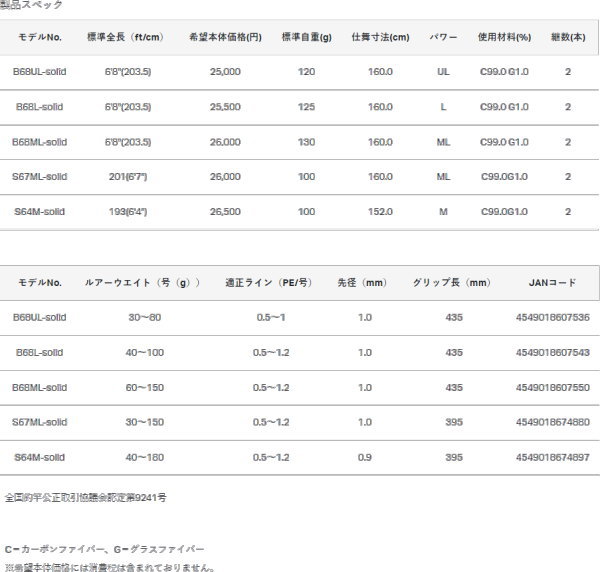Click the lure weight value 30~80
Image resolution: width=600 pixels, height=572 pixels.
(x=145, y=318)
